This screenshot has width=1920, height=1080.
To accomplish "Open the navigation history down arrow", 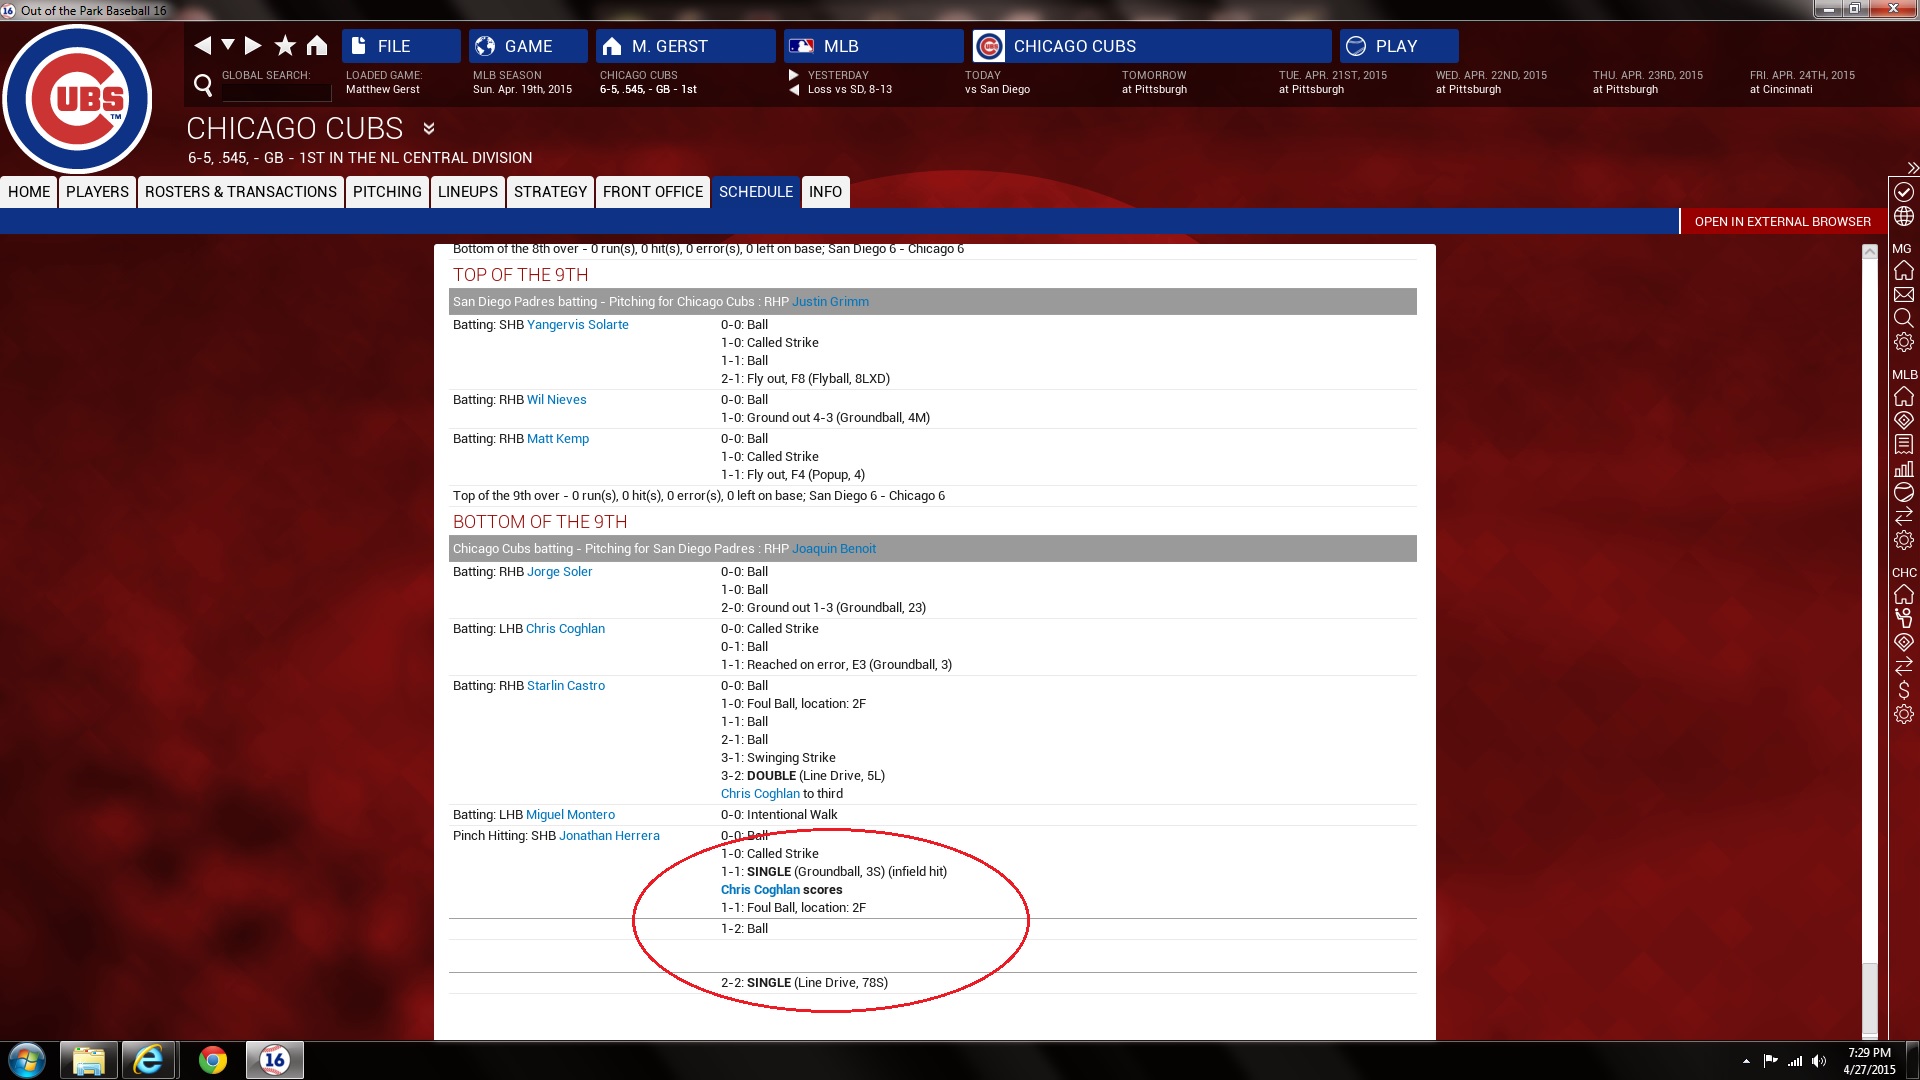I will point(228,45).
